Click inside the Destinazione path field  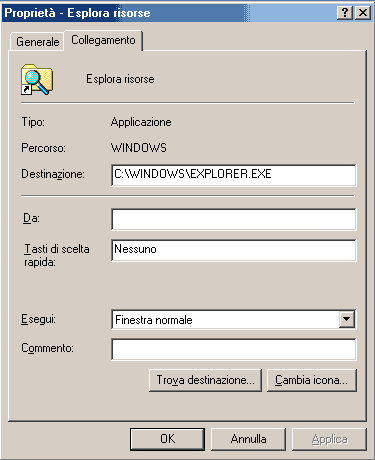pyautogui.click(x=234, y=175)
